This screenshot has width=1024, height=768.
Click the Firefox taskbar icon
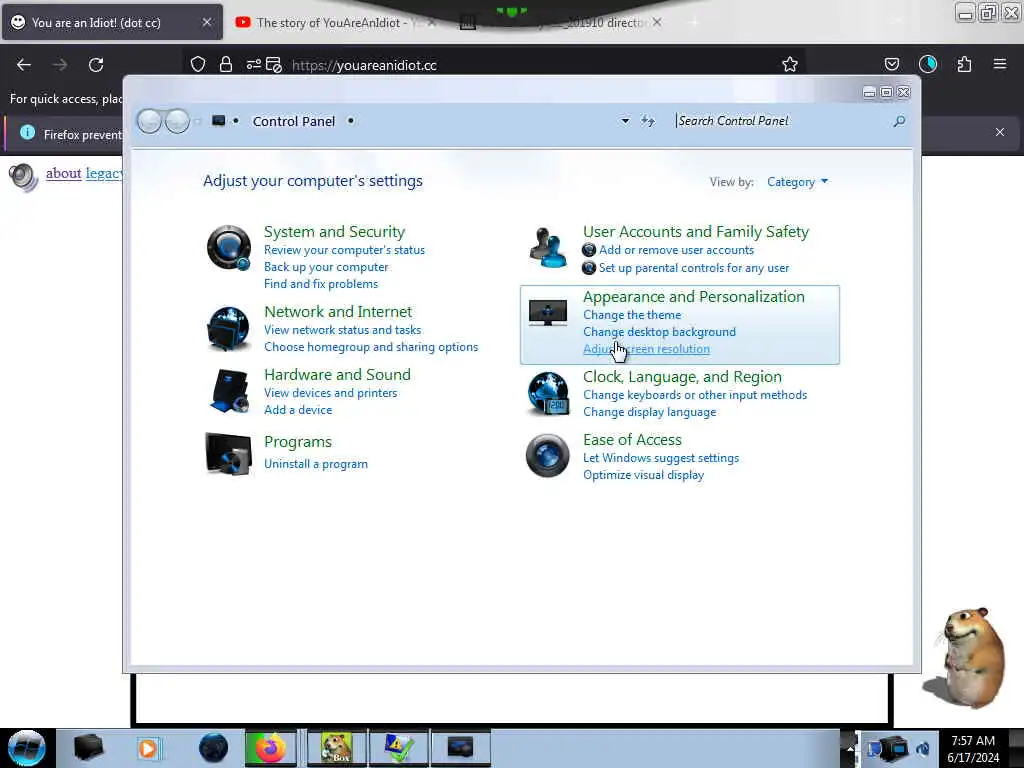[x=270, y=748]
